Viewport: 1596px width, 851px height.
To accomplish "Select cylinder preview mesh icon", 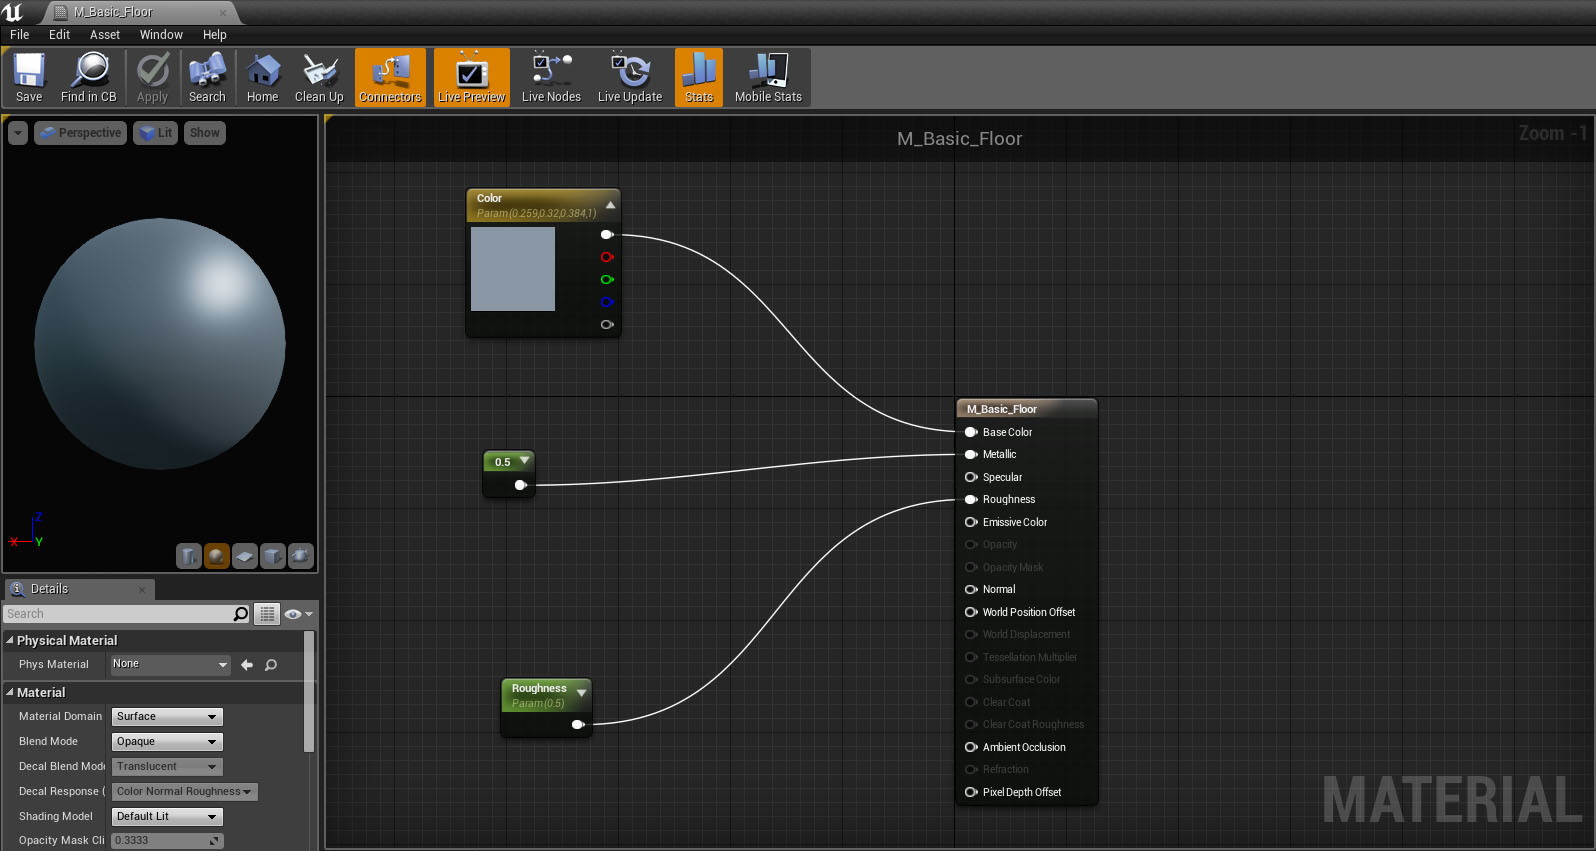I will (x=189, y=556).
